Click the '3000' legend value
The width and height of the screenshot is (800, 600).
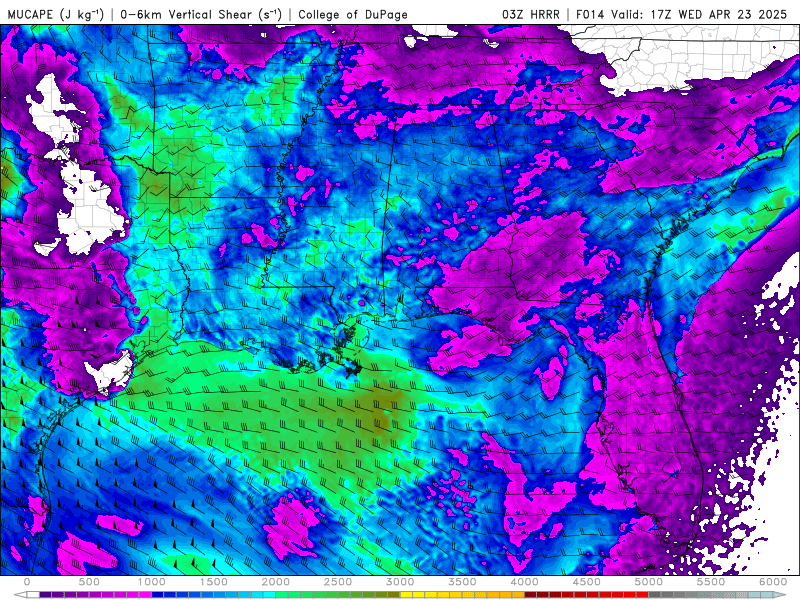(400, 582)
